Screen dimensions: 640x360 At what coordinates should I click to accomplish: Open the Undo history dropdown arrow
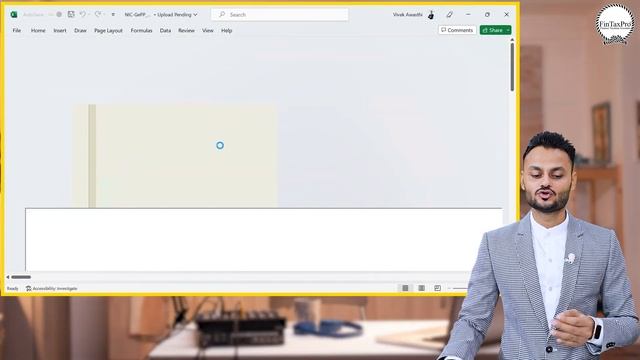(89, 14)
